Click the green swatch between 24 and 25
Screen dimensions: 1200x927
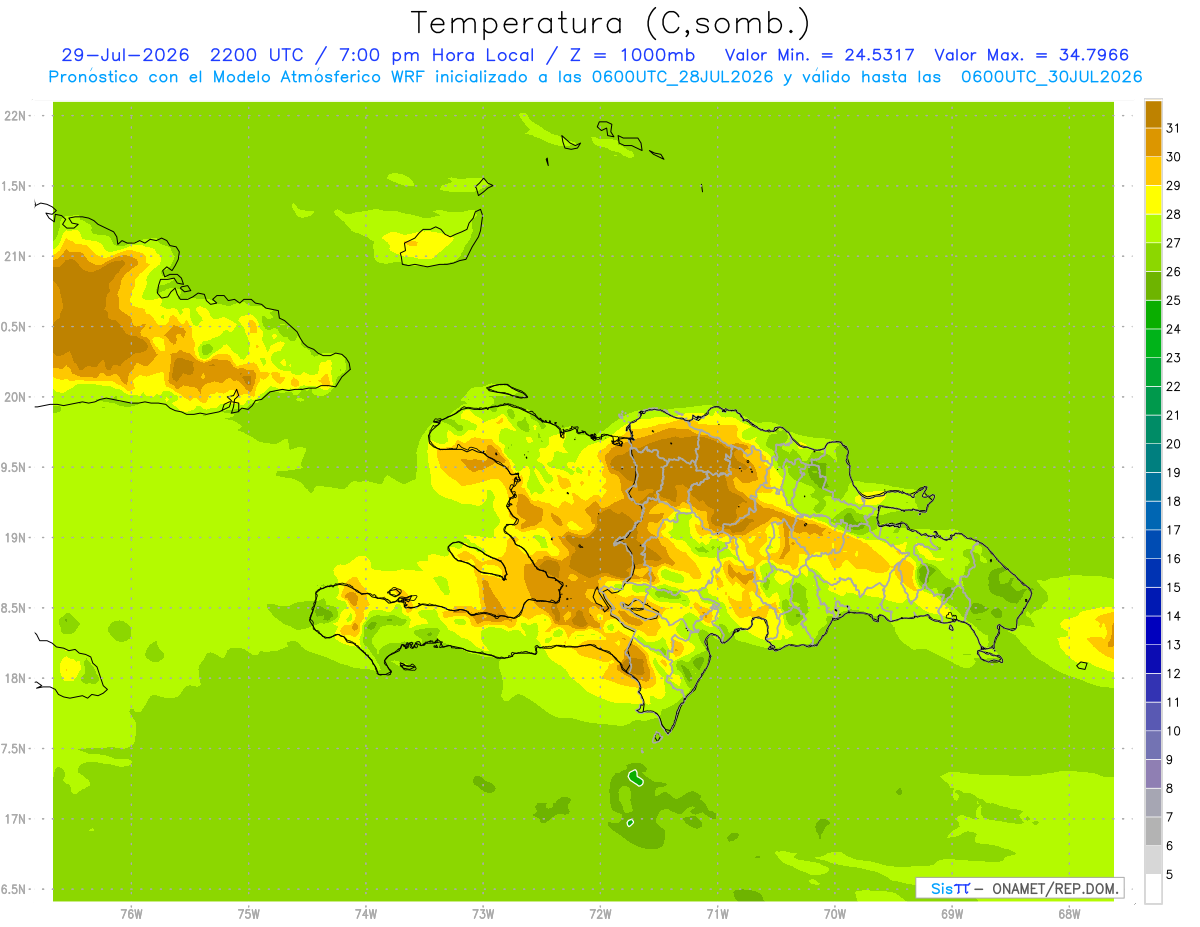[x=1153, y=314]
